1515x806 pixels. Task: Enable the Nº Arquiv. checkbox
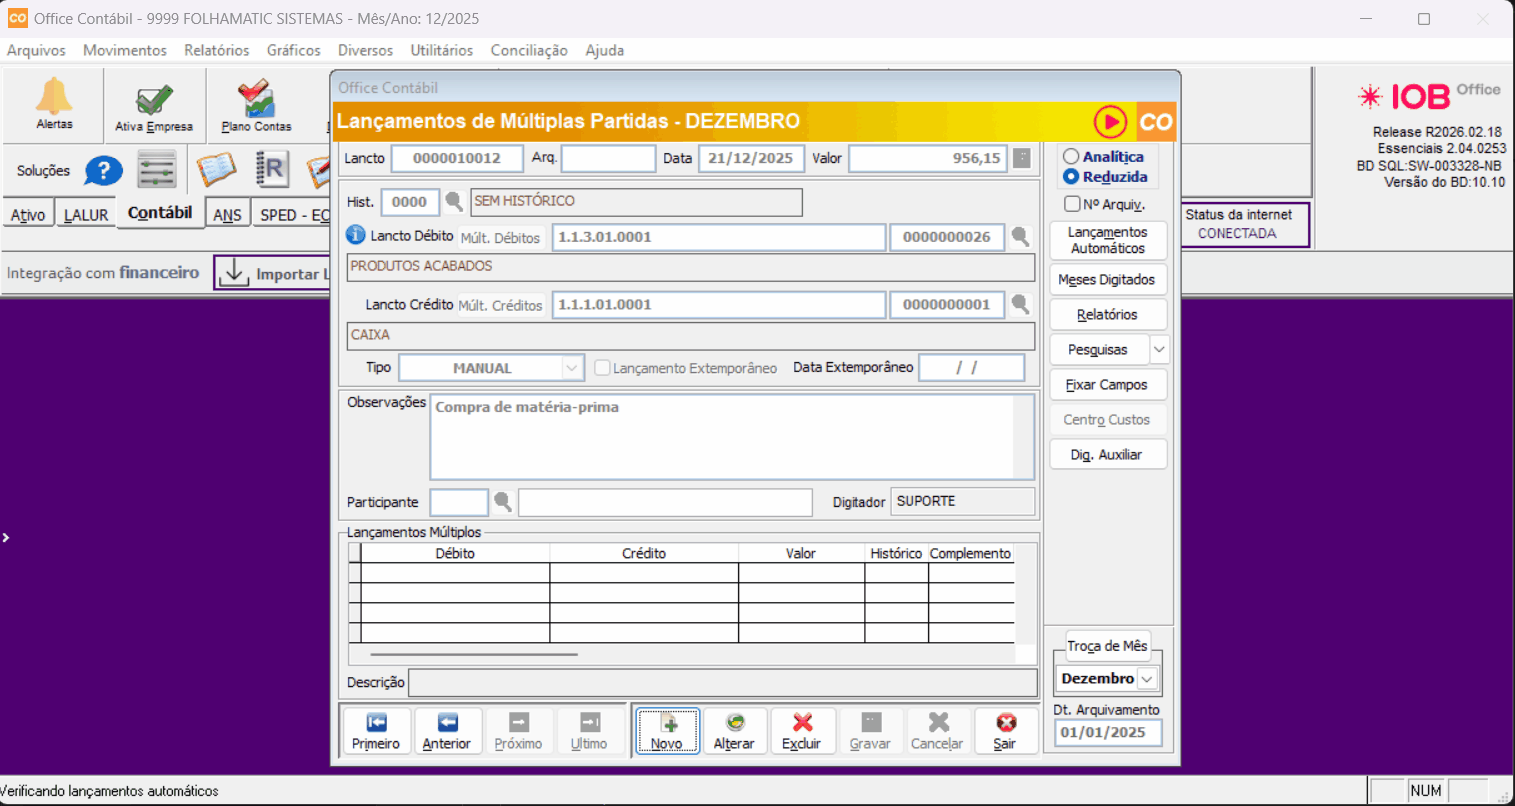(1072, 204)
